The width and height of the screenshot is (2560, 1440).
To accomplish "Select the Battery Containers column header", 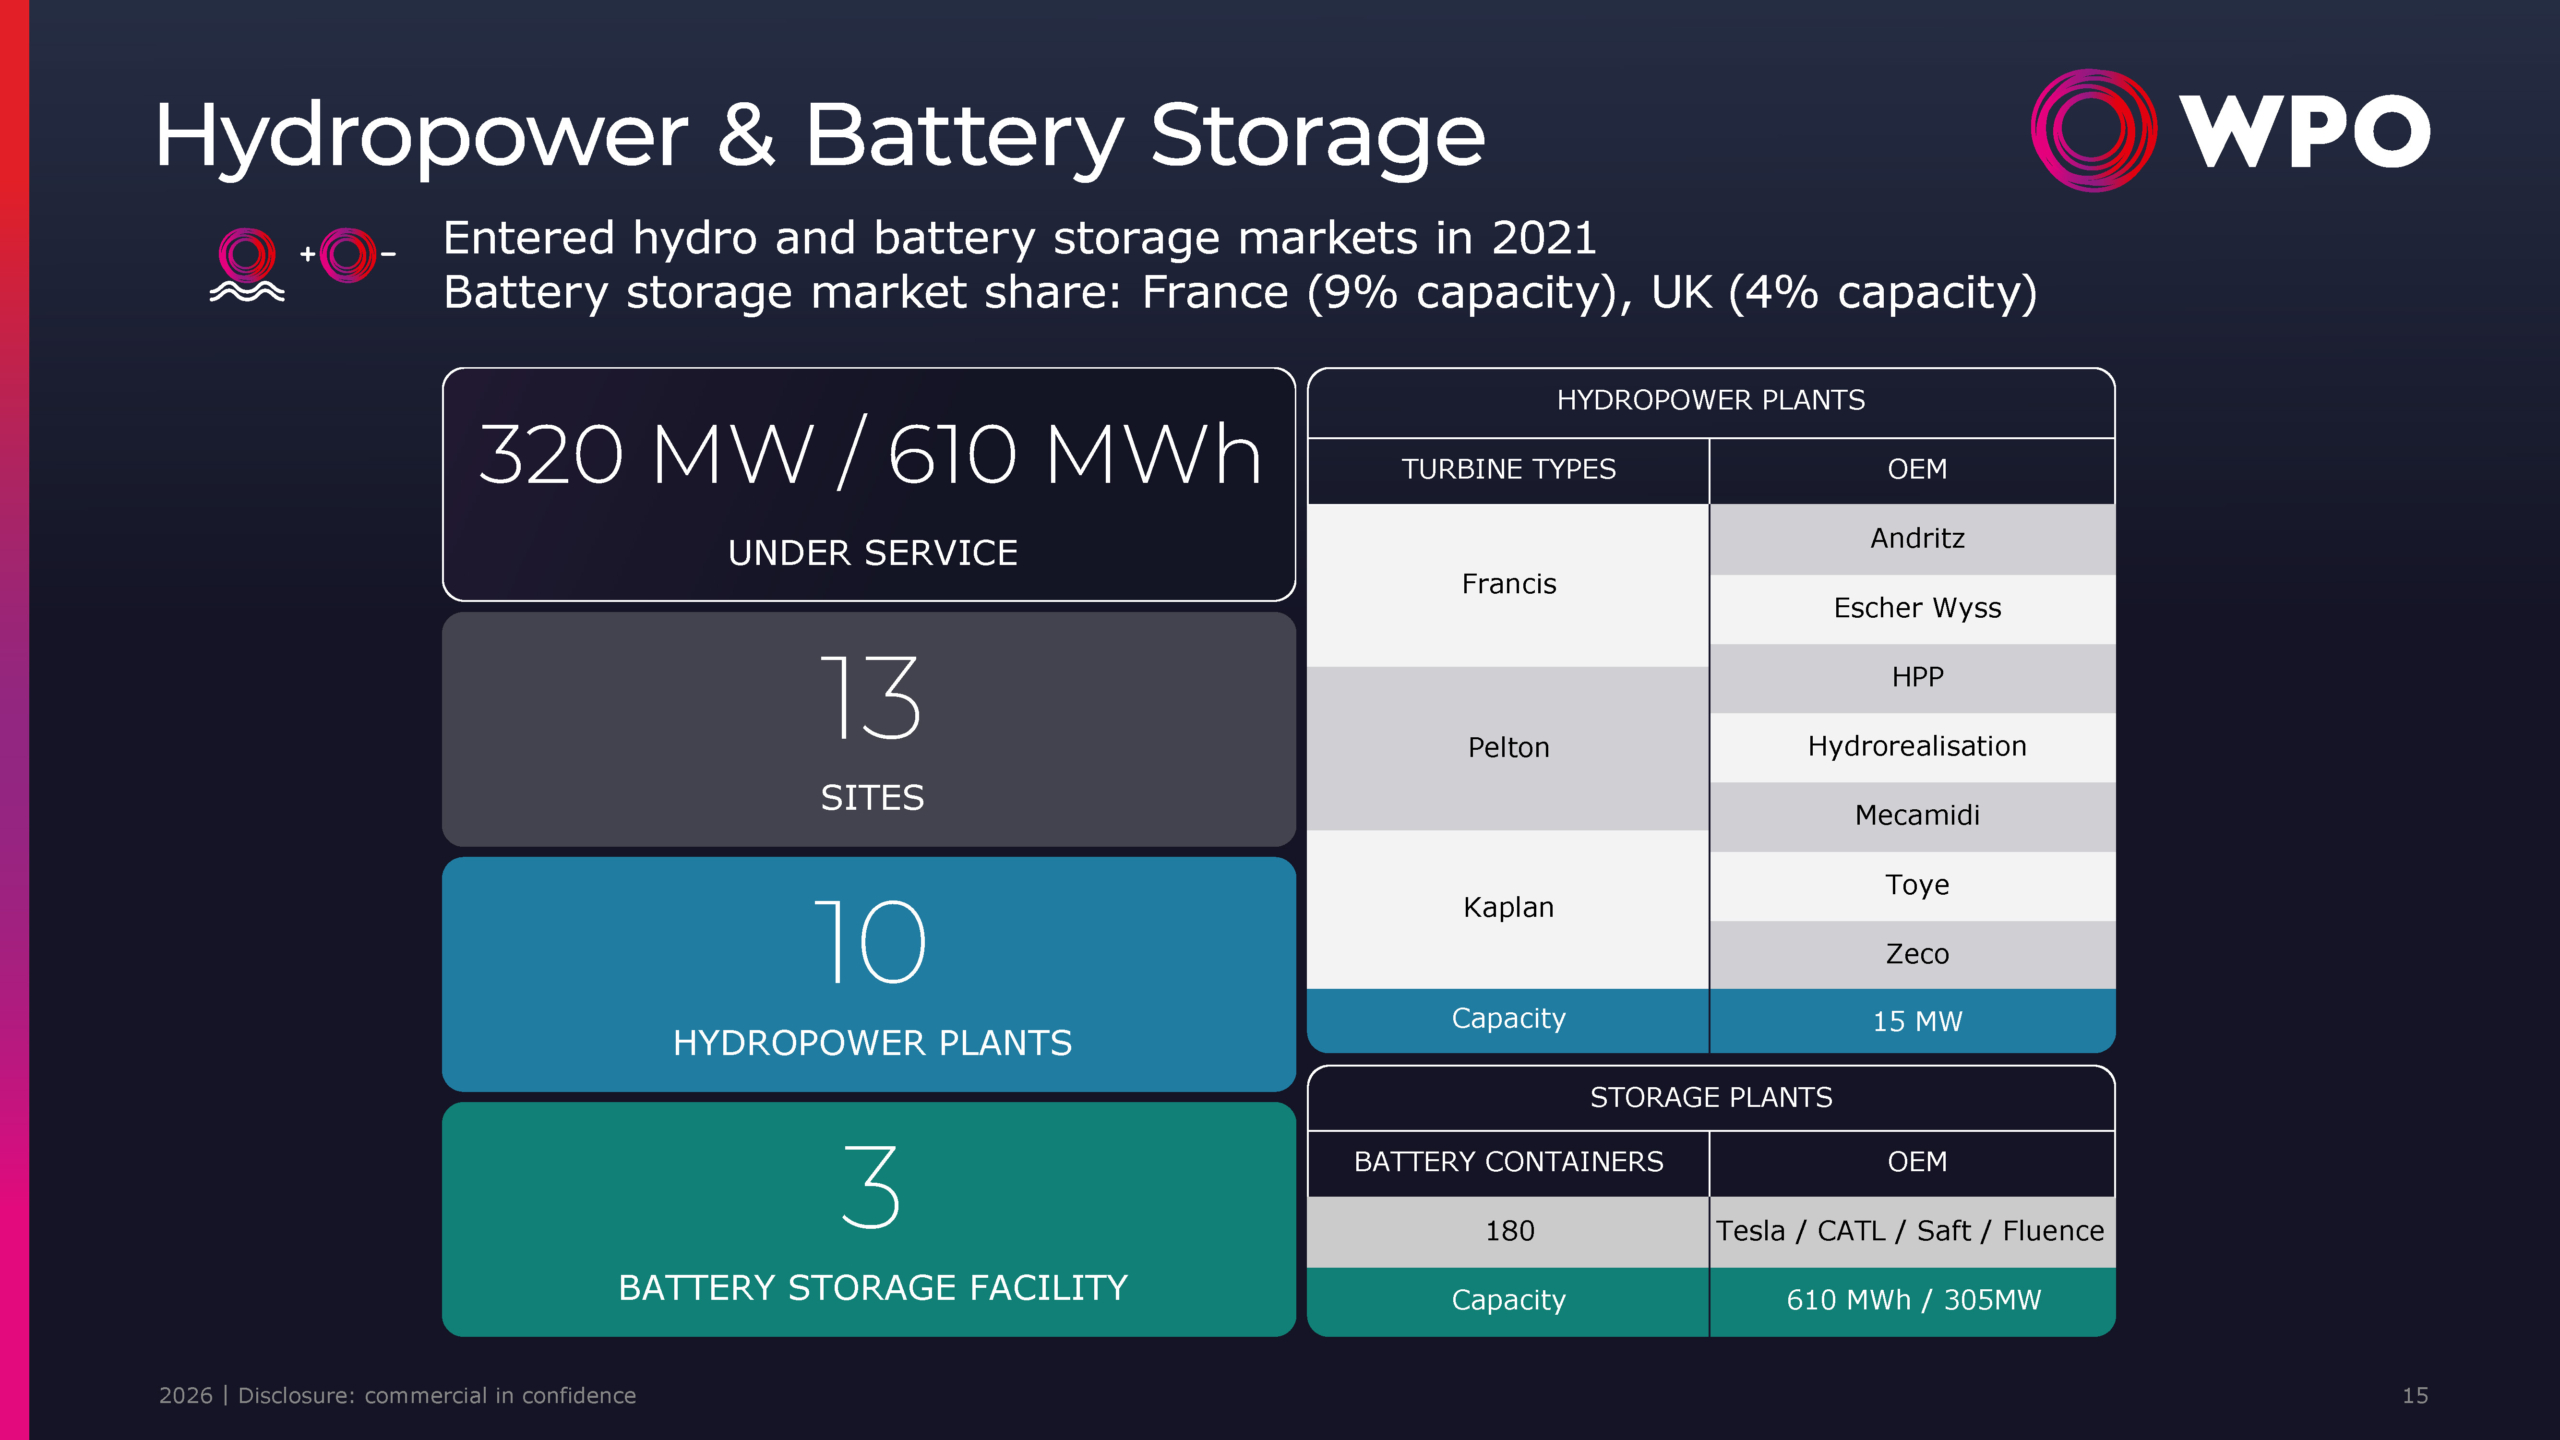I will pos(1508,1162).
